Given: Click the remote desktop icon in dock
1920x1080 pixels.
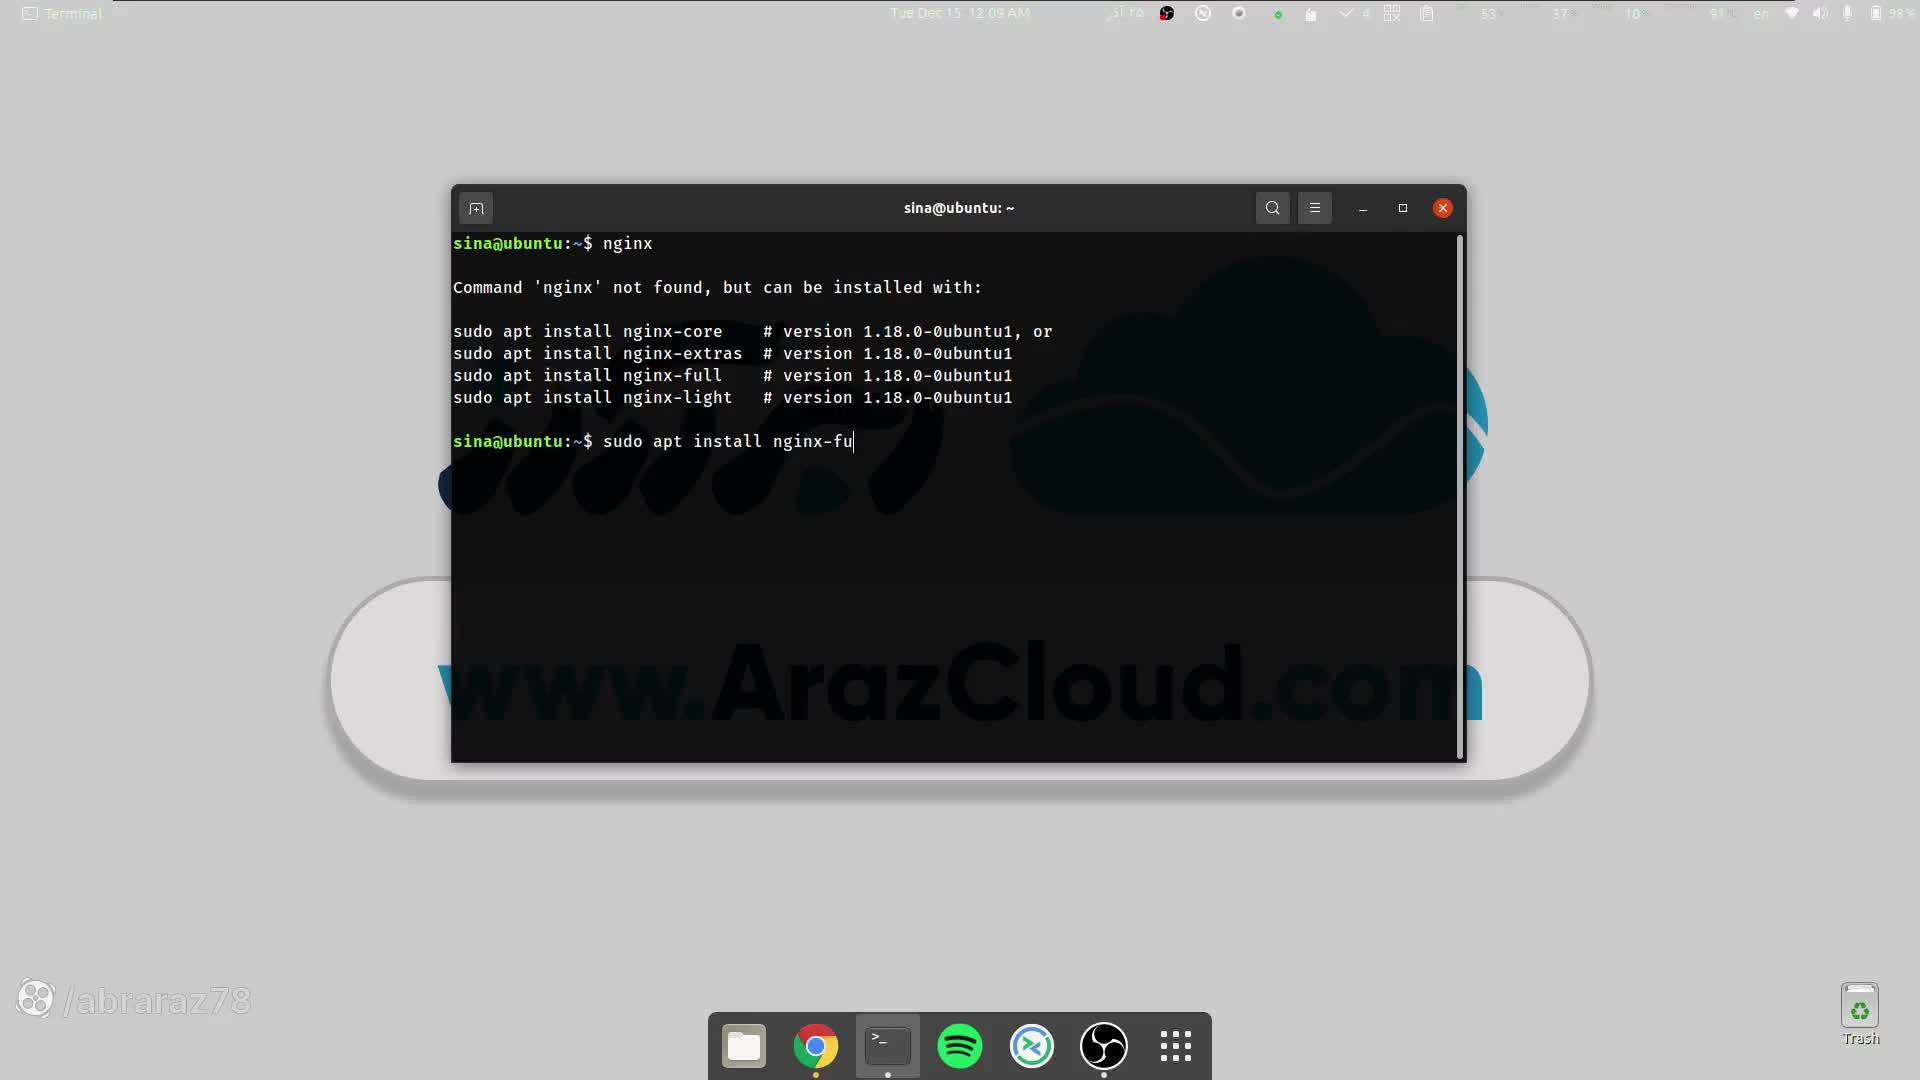Looking at the screenshot, I should pyautogui.click(x=1032, y=1046).
